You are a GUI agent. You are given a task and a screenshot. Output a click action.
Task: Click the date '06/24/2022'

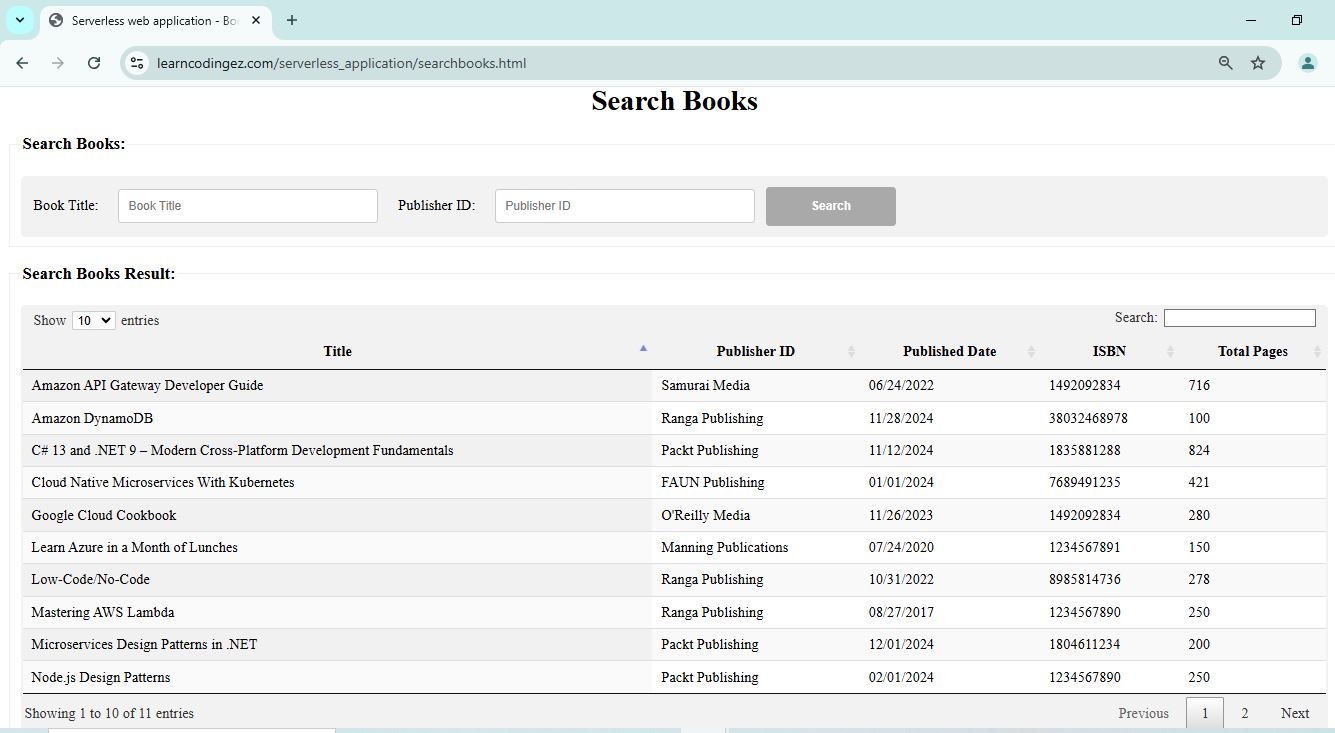pyautogui.click(x=901, y=385)
